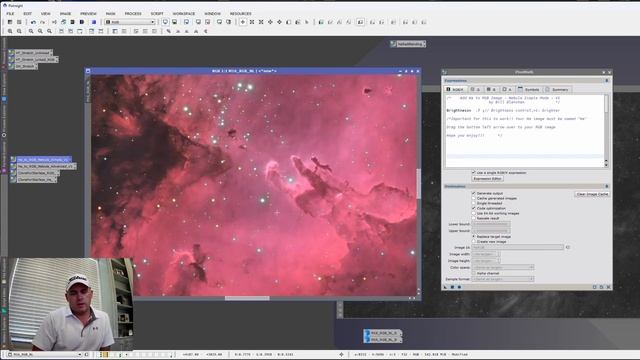Click the first minimized image icon at bottom
Screen dimensions: 640x360
383,333
